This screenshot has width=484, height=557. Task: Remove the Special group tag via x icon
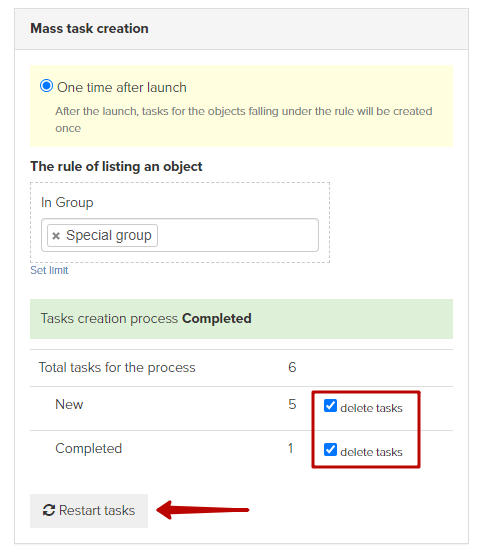pyautogui.click(x=56, y=236)
